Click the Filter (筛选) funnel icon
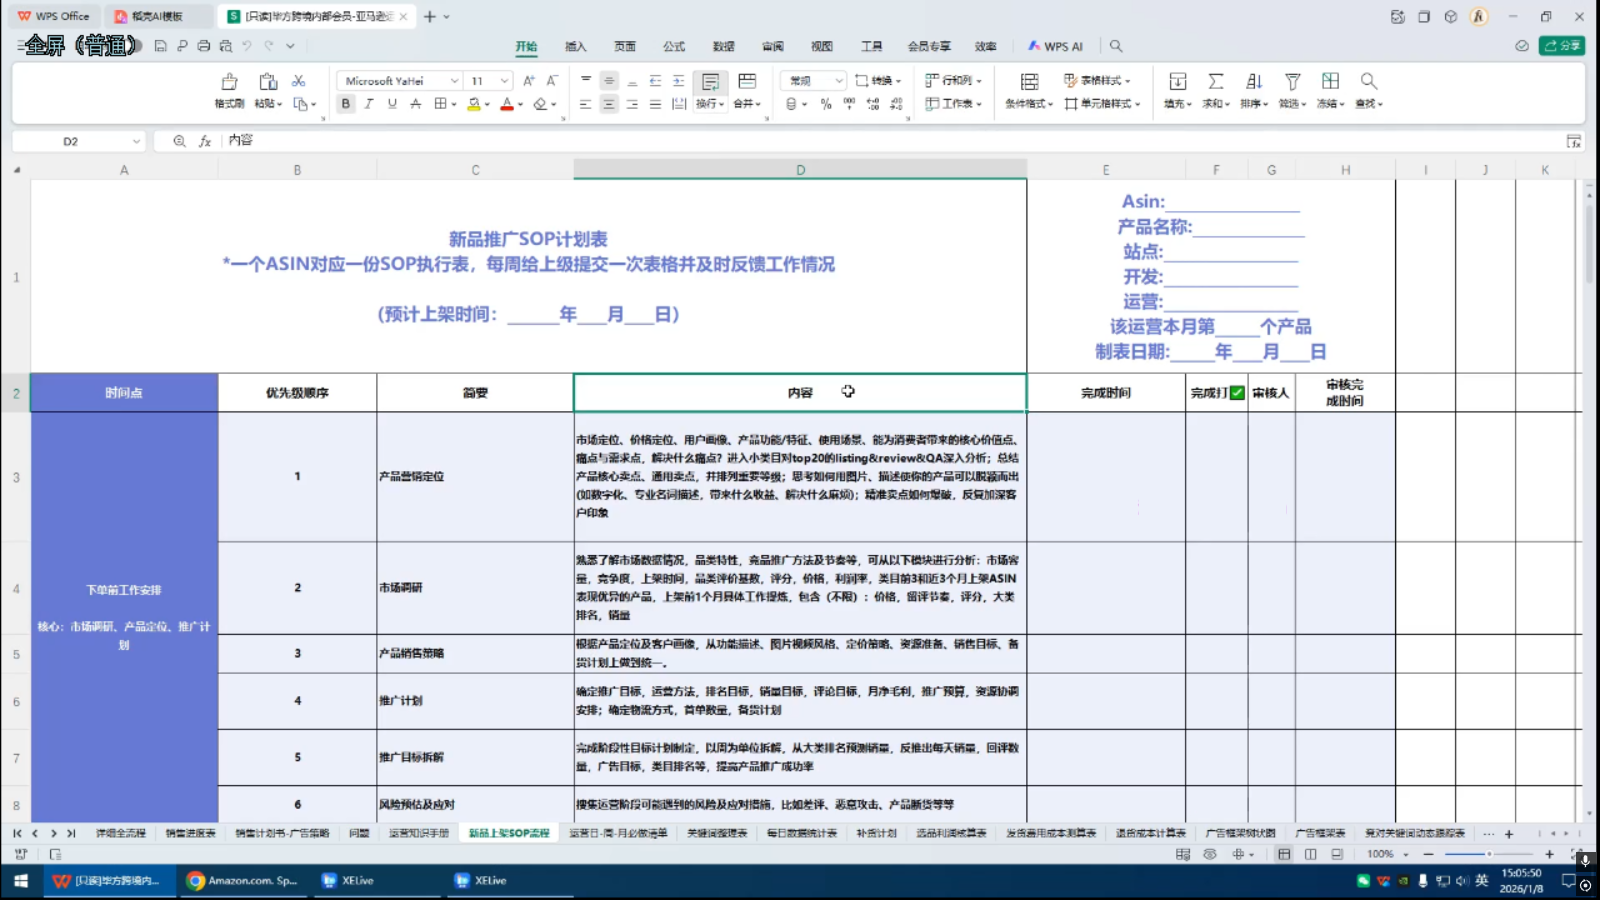Viewport: 1600px width, 900px height. click(1292, 82)
